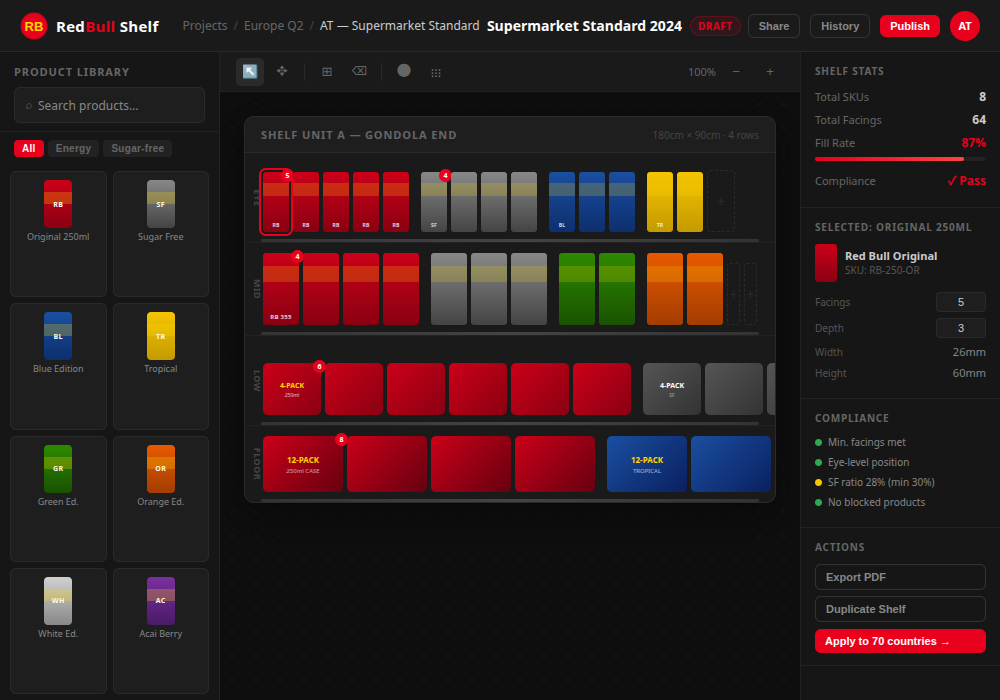Filter library by Energy
Image resolution: width=1000 pixels, height=700 pixels.
pos(73,149)
